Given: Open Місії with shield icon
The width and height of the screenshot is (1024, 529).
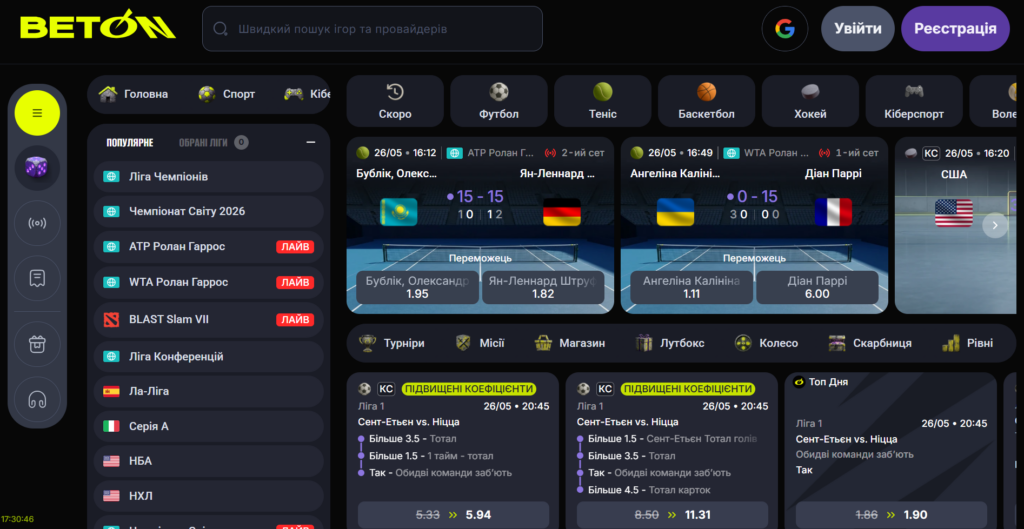Looking at the screenshot, I should pyautogui.click(x=480, y=343).
